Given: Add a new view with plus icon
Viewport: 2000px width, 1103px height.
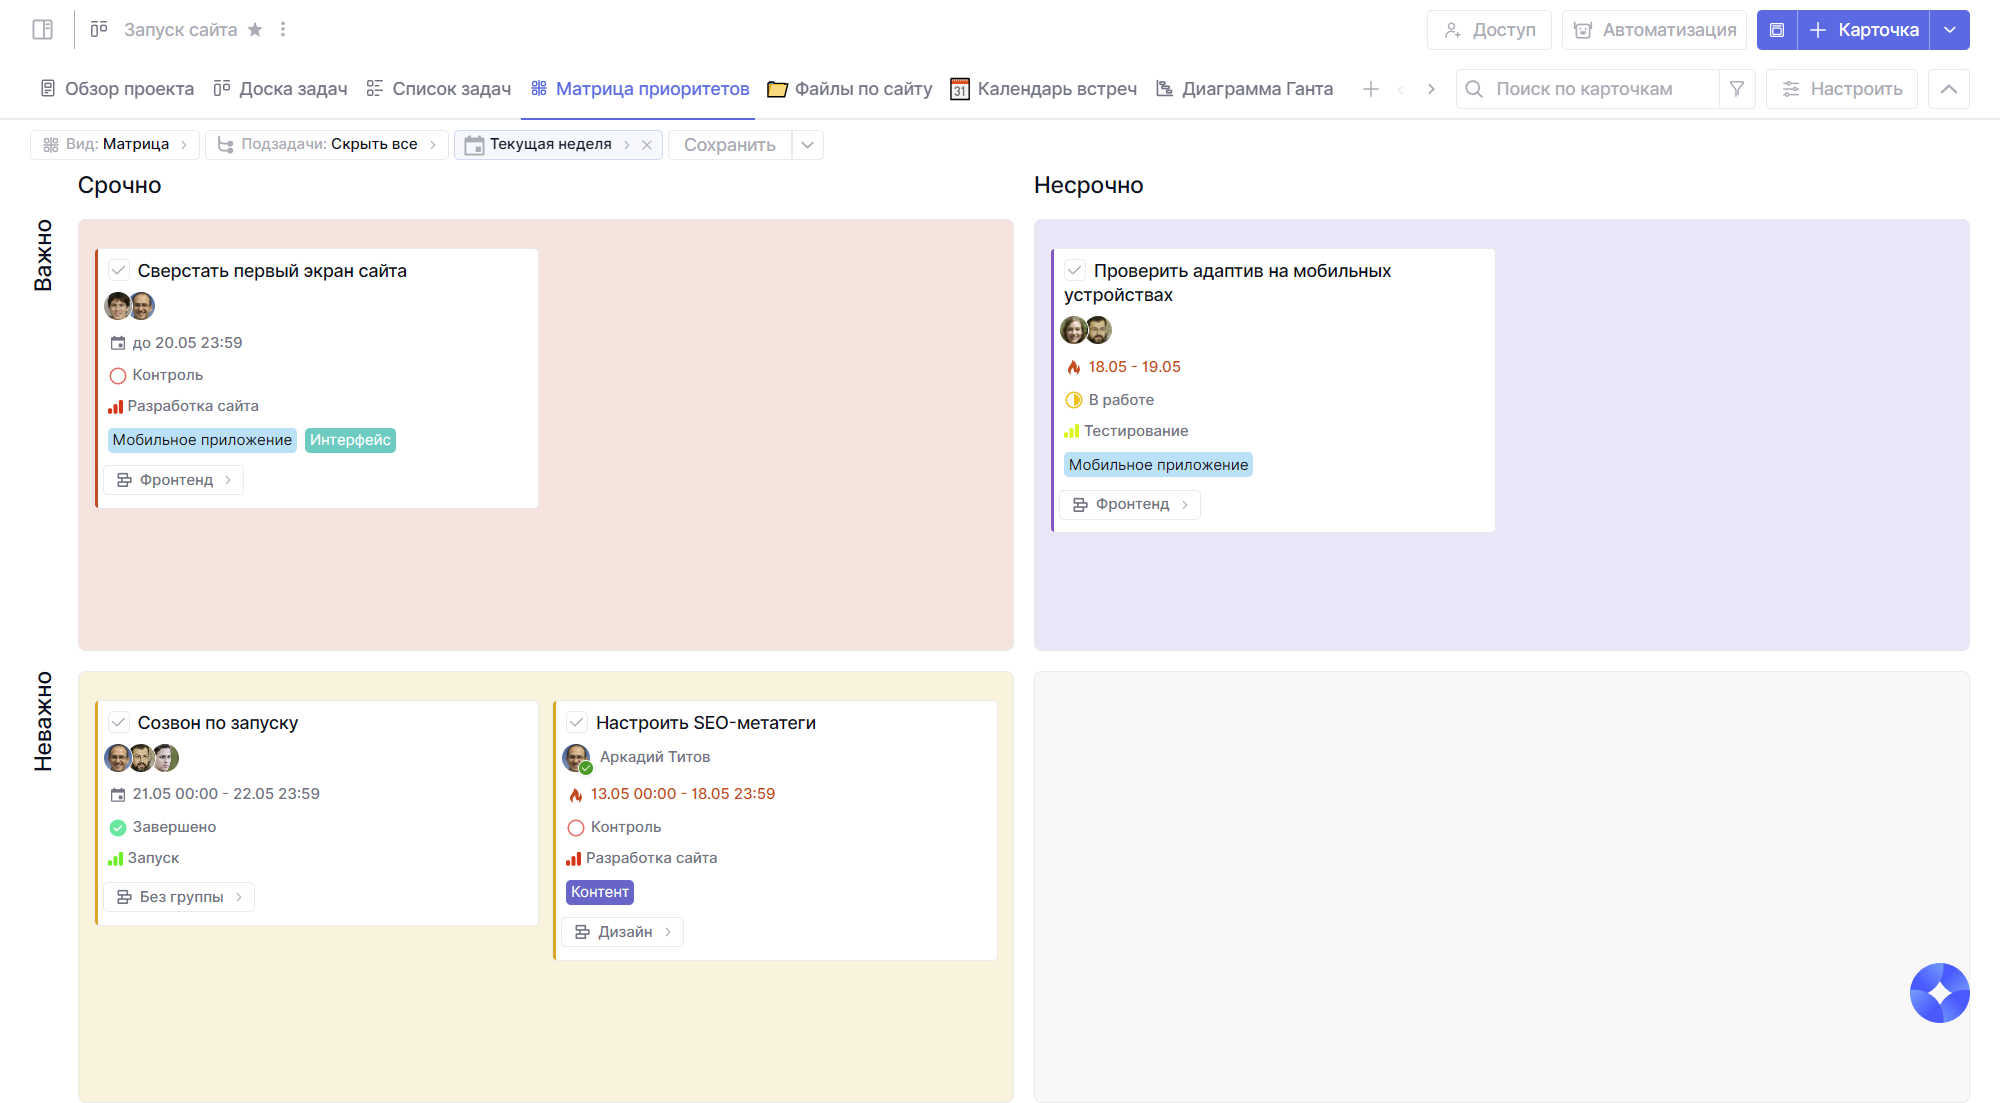Looking at the screenshot, I should coord(1371,89).
